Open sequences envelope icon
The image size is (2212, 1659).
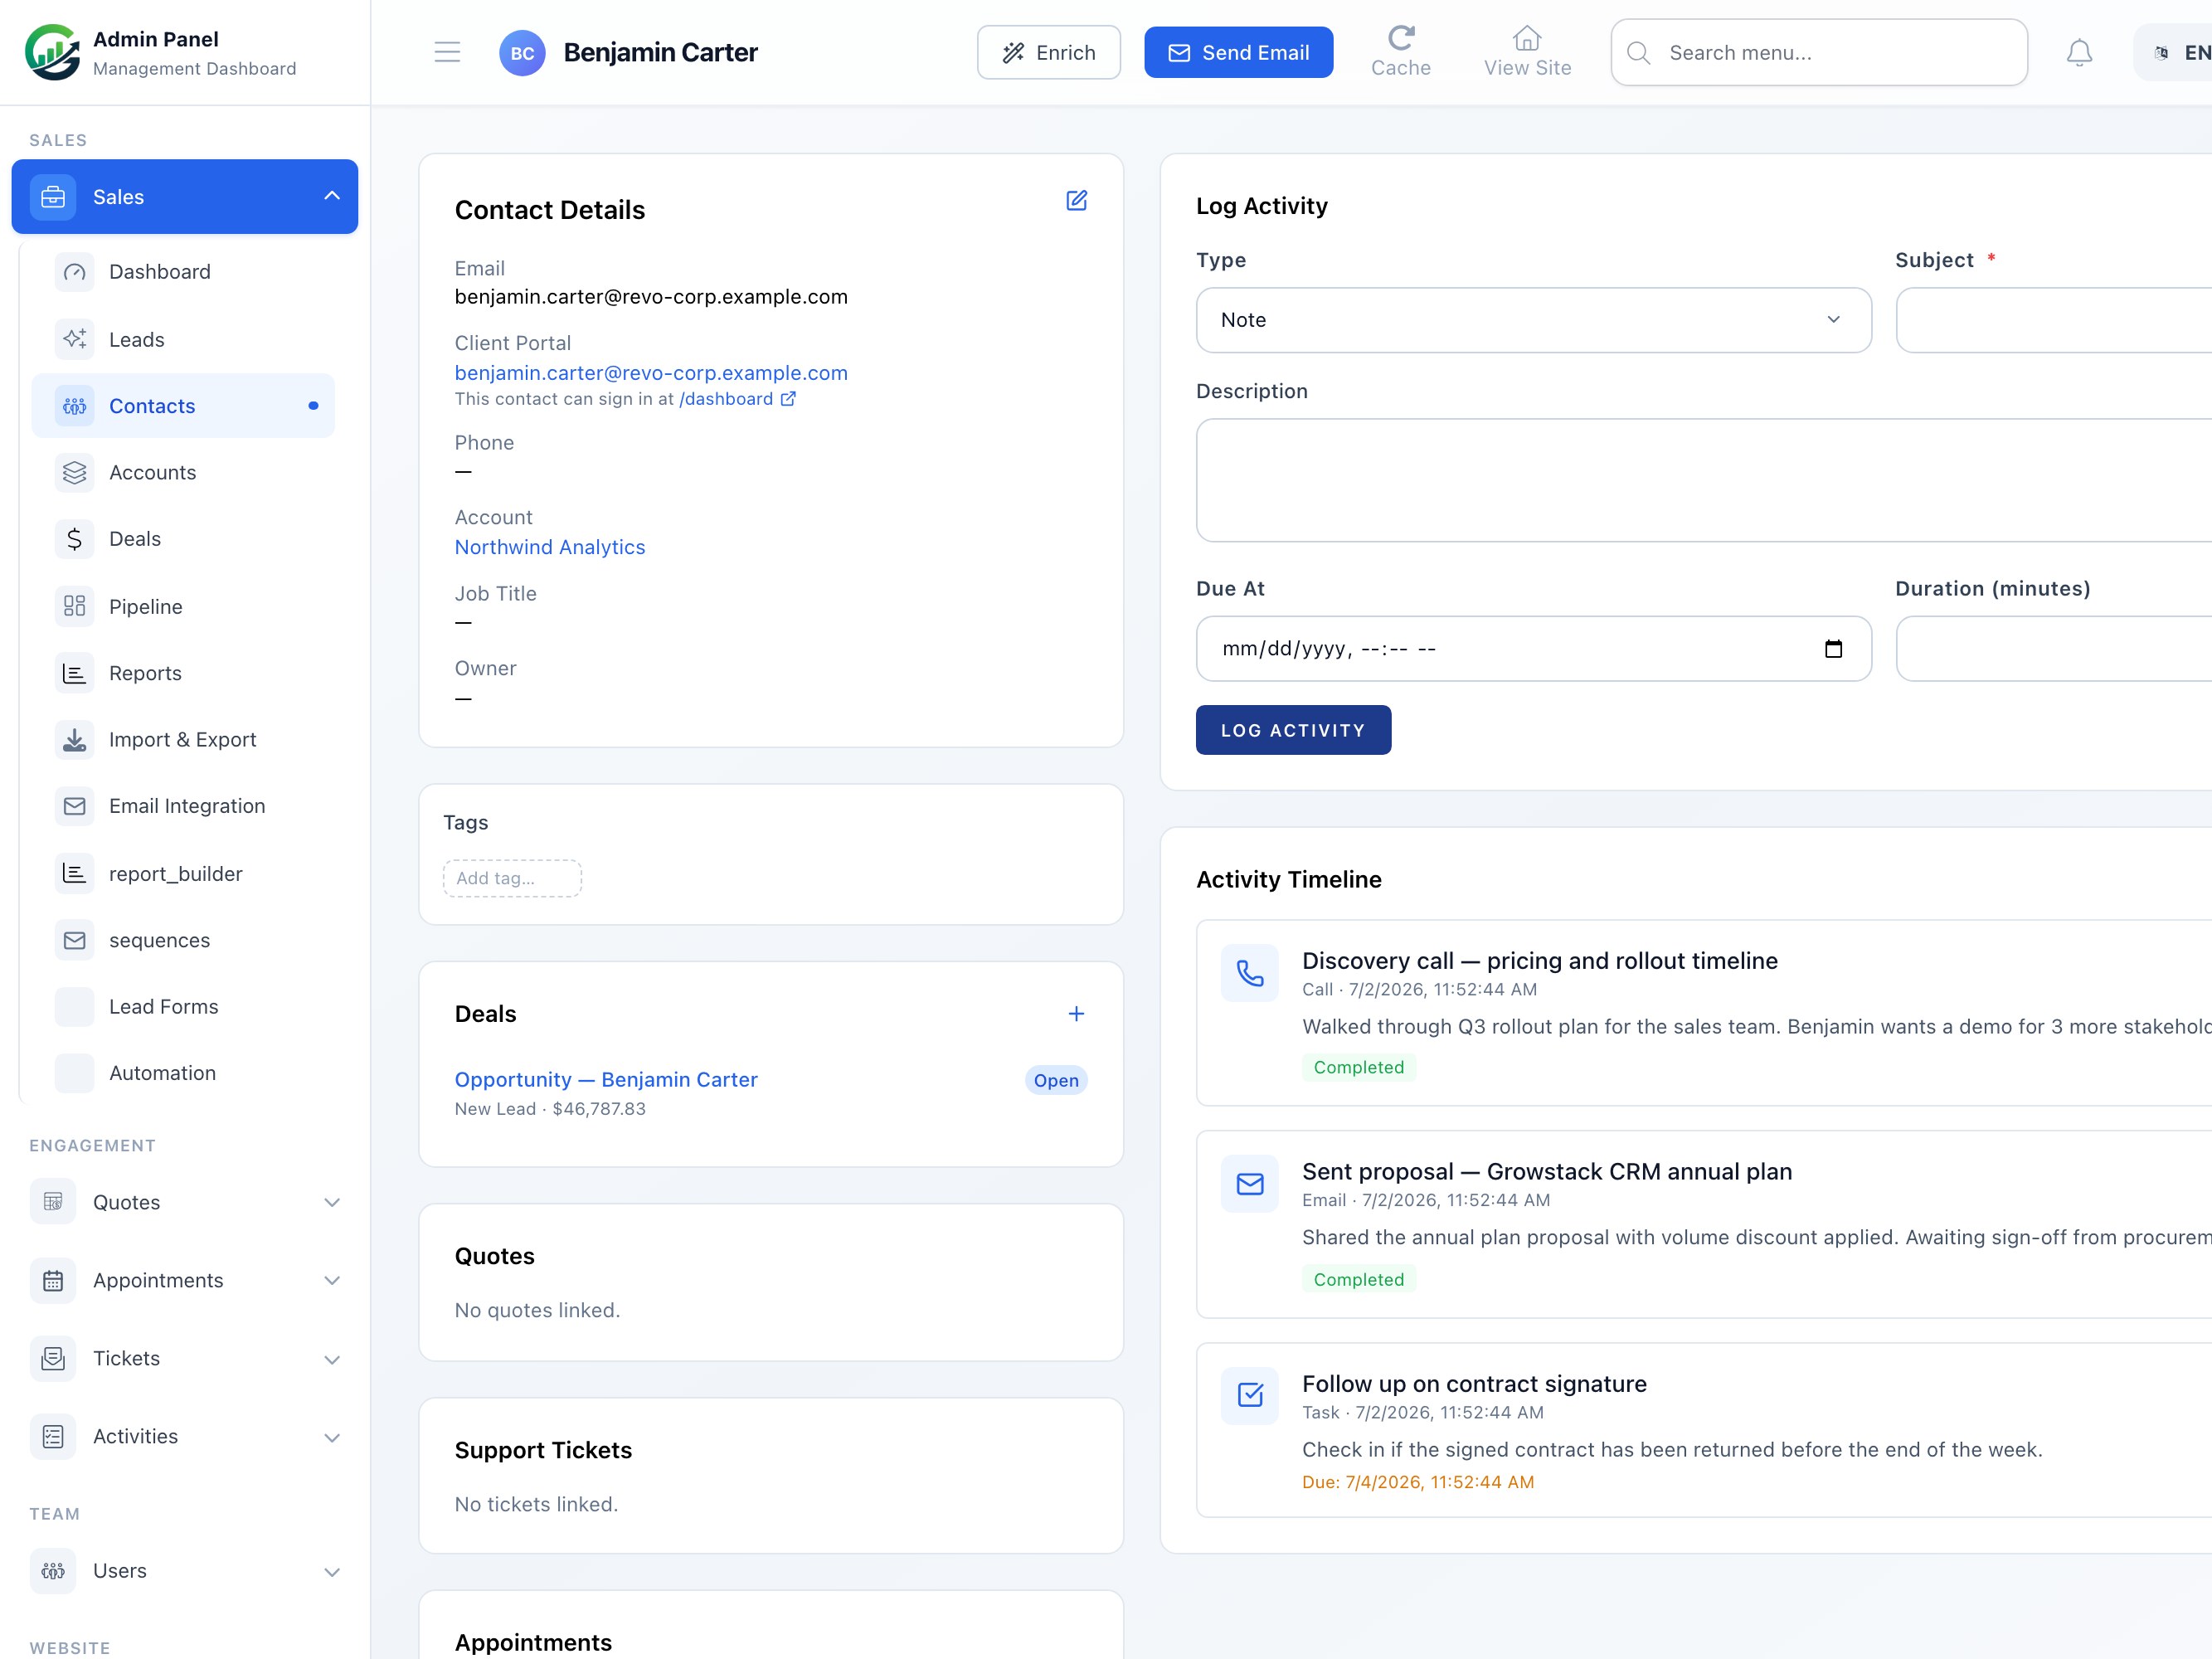(x=74, y=940)
